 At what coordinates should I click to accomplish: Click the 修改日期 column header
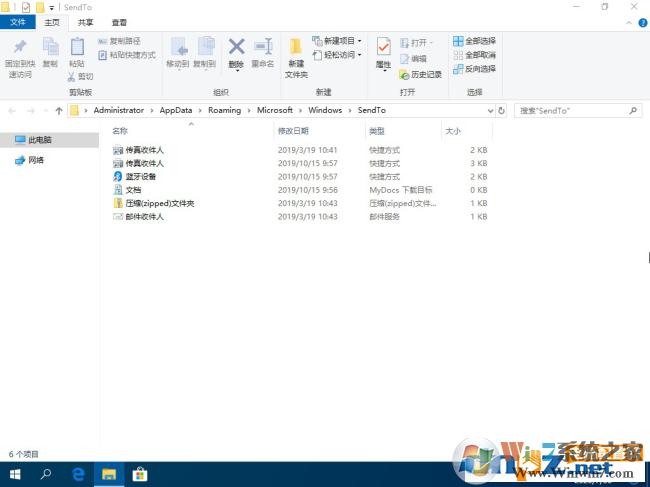point(292,131)
